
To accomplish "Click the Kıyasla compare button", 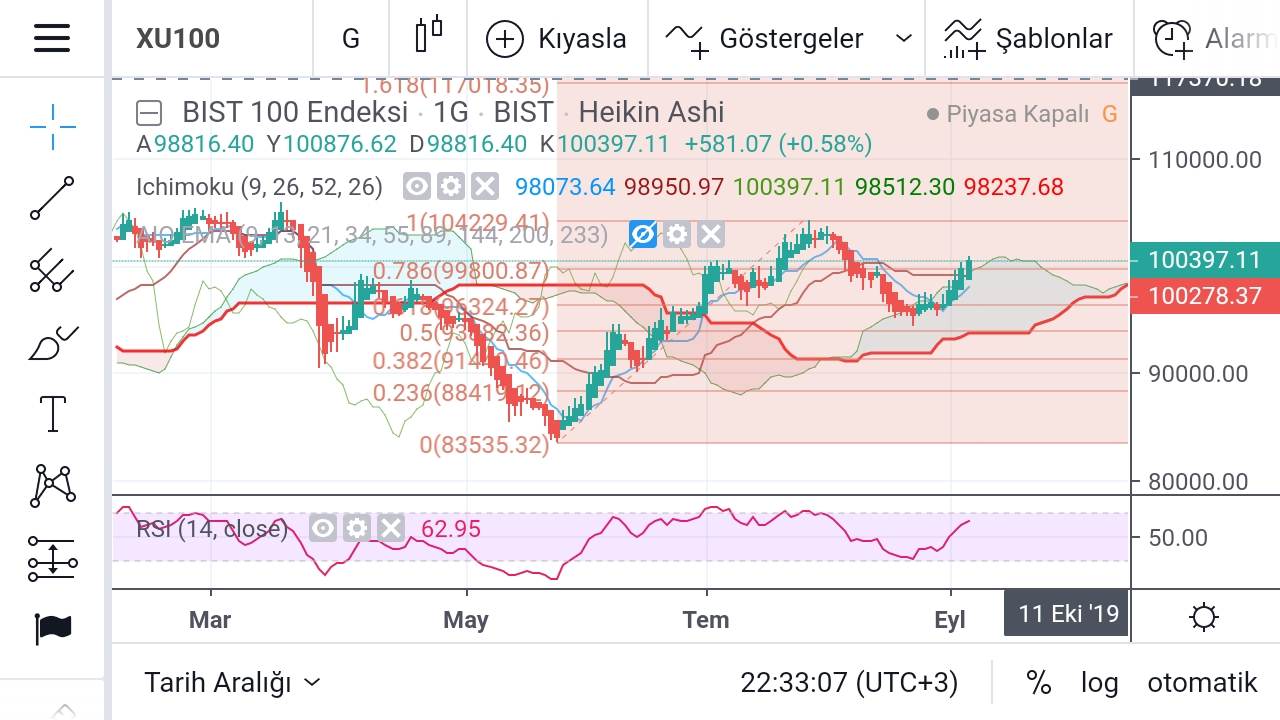I will pos(556,39).
